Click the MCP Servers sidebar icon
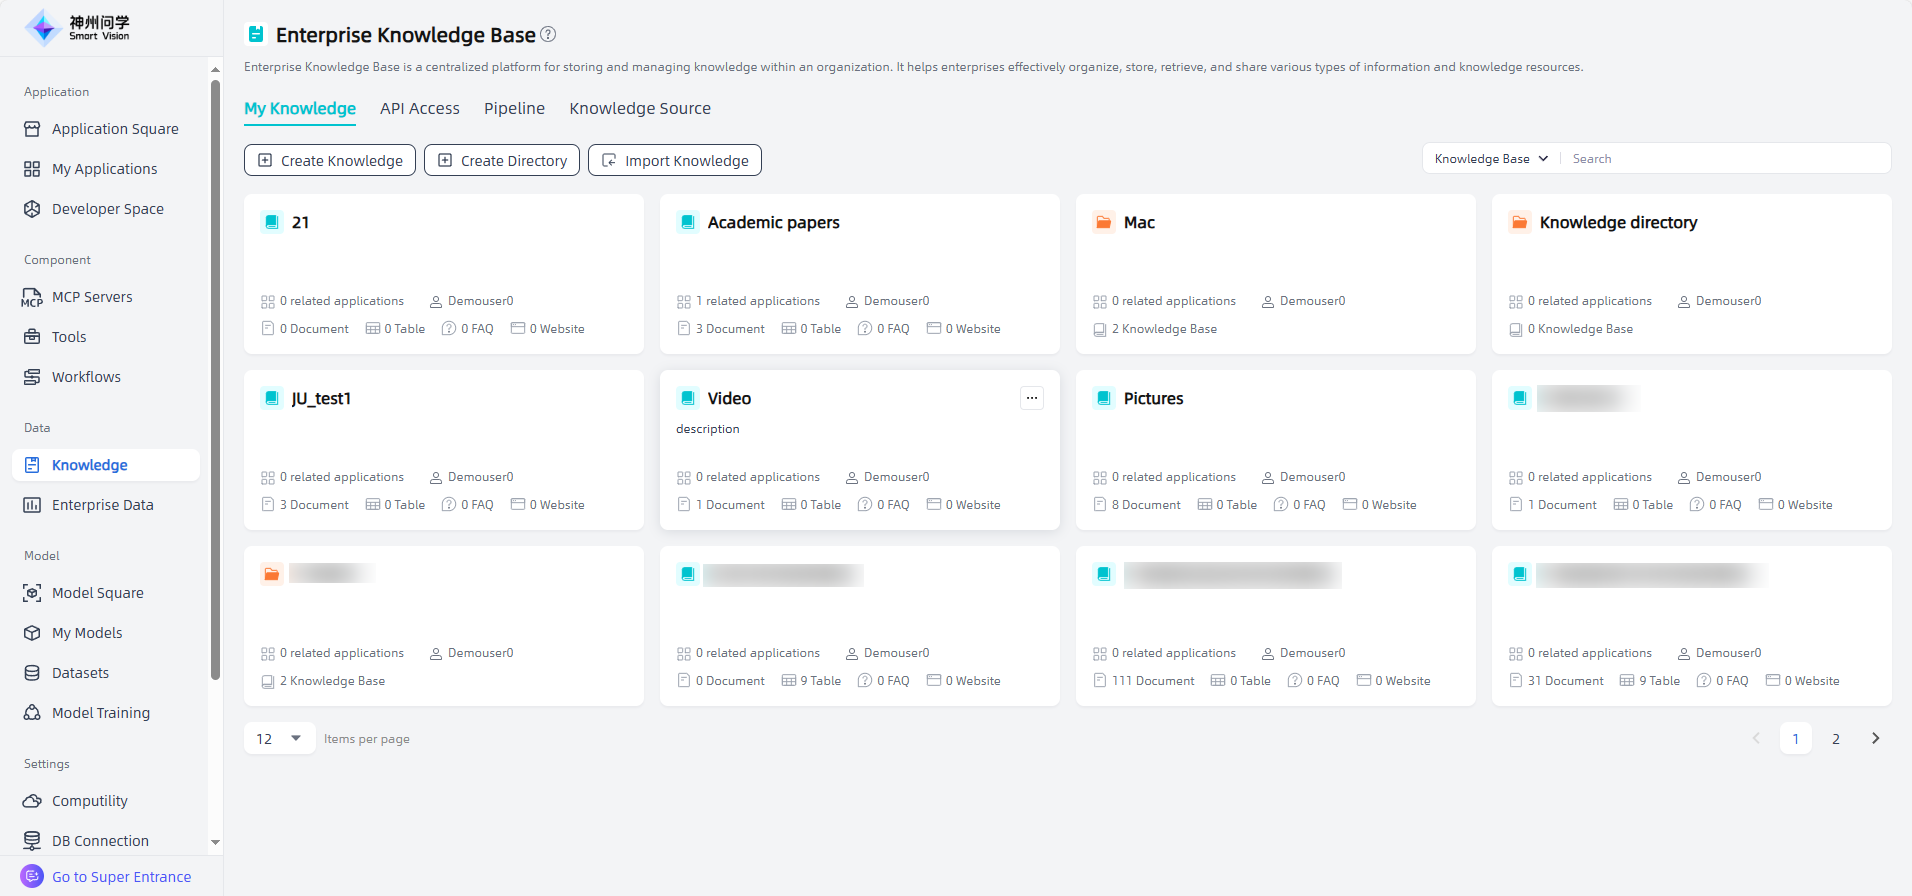This screenshot has width=1912, height=896. click(x=32, y=297)
